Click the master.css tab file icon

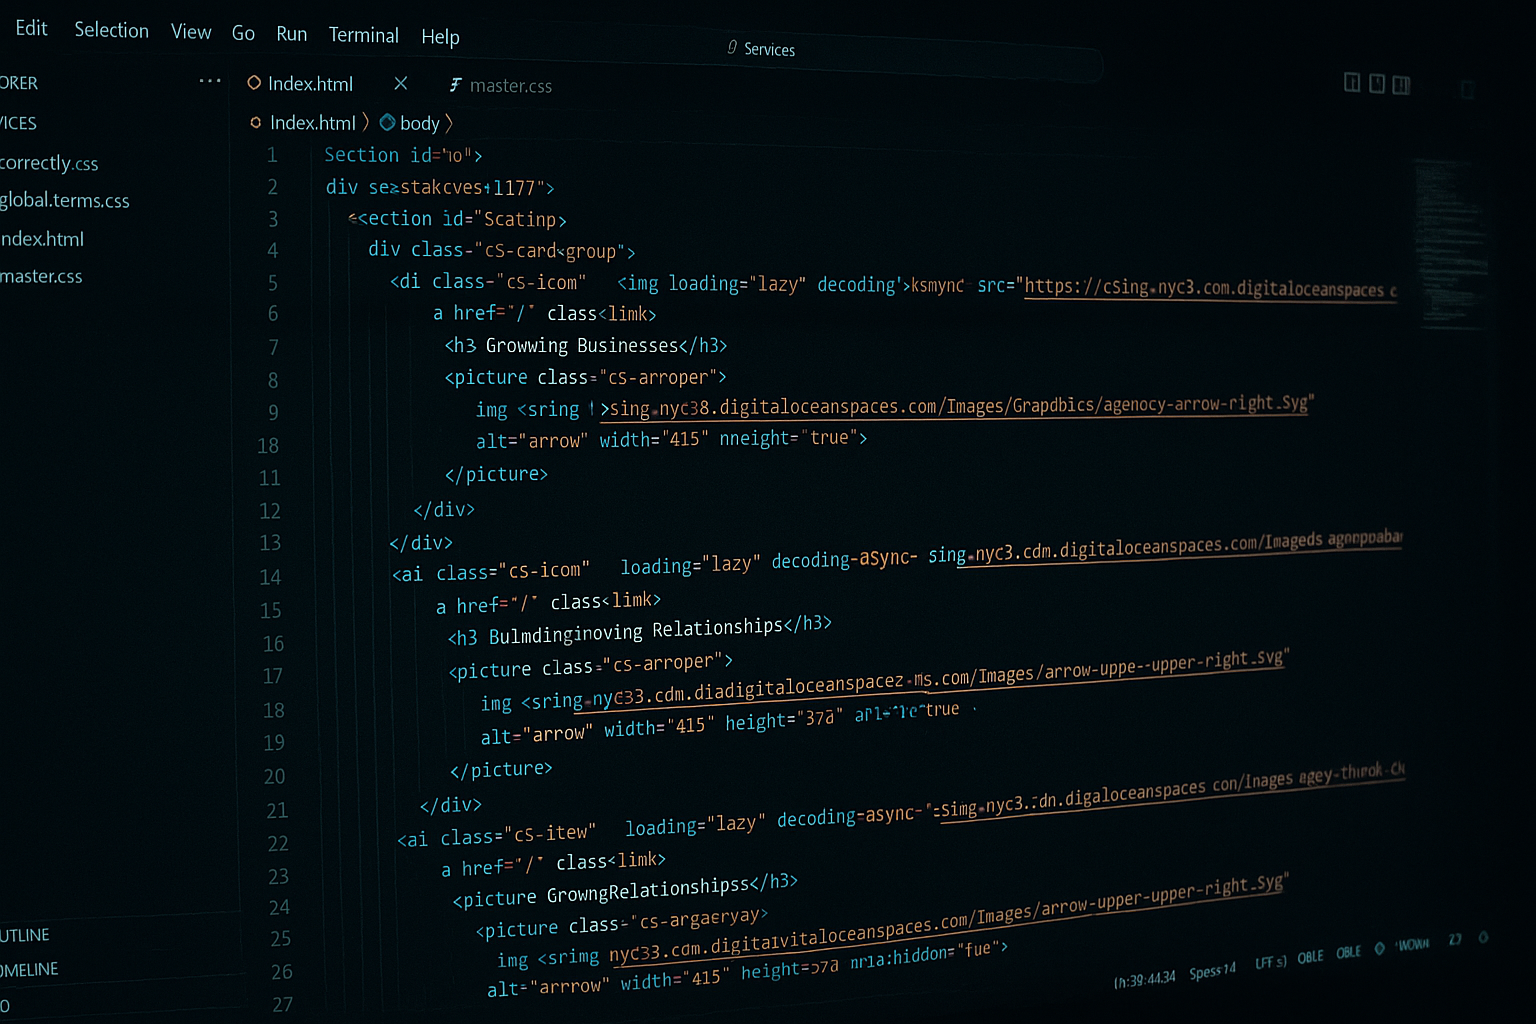tap(455, 85)
